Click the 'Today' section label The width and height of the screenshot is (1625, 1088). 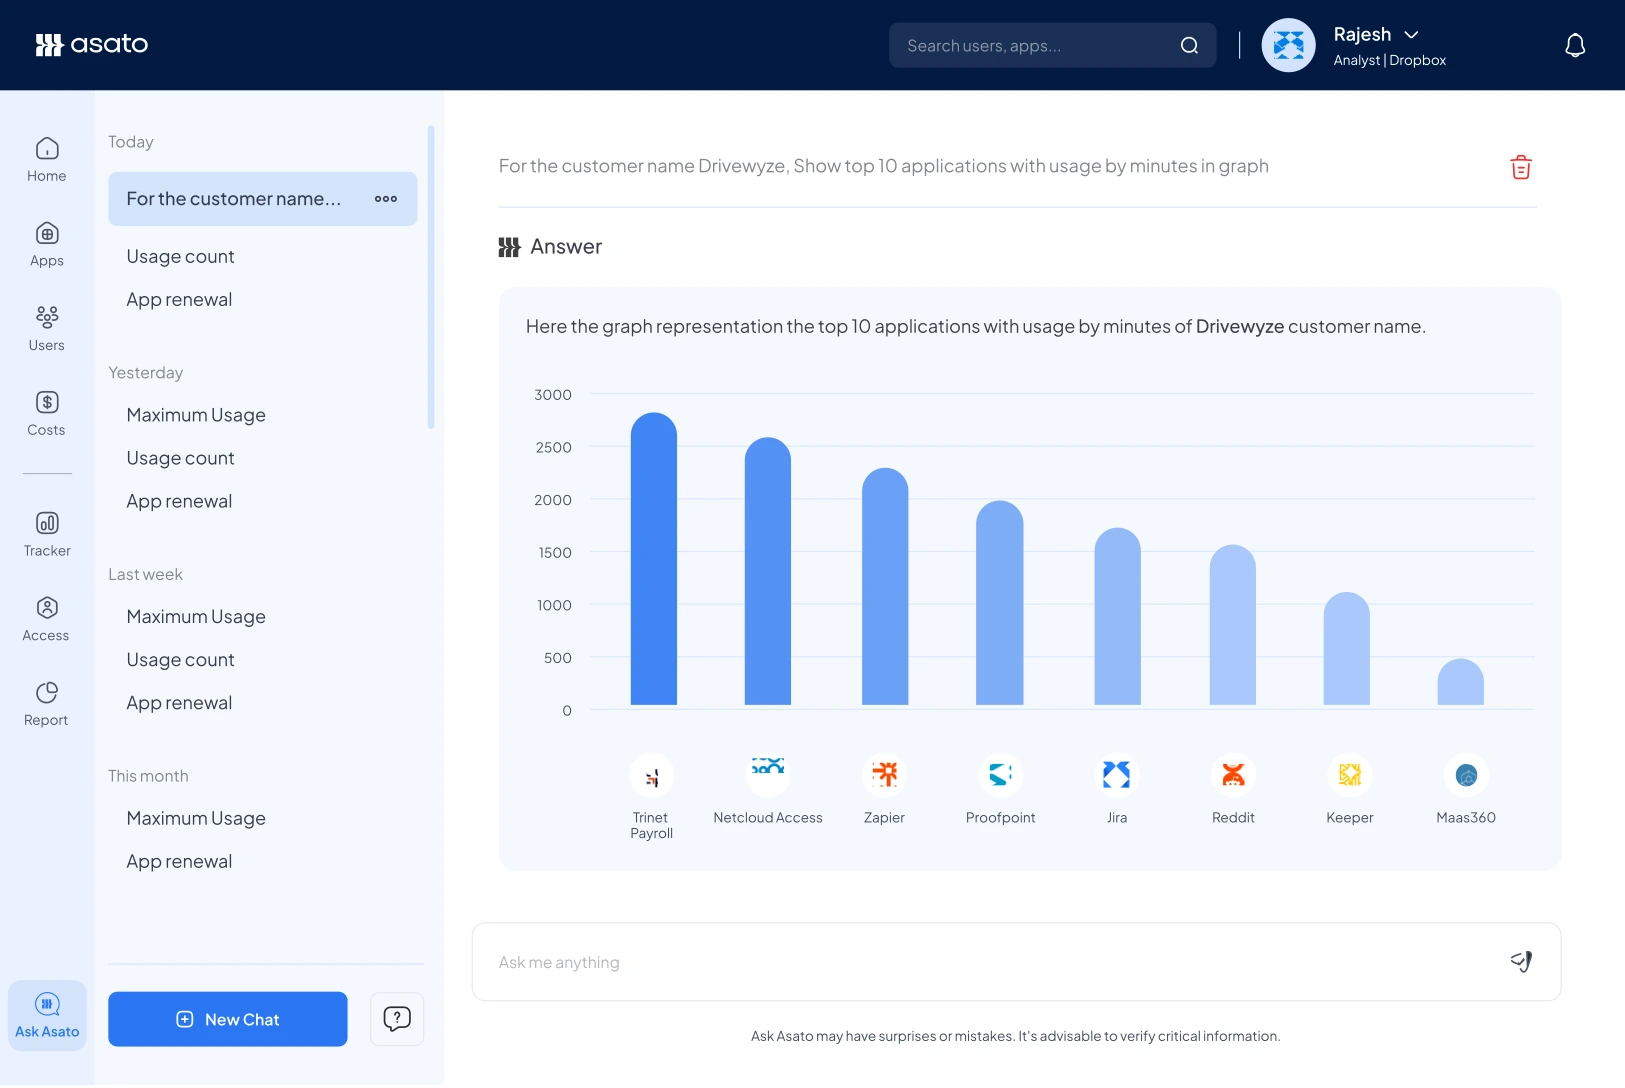(x=131, y=142)
